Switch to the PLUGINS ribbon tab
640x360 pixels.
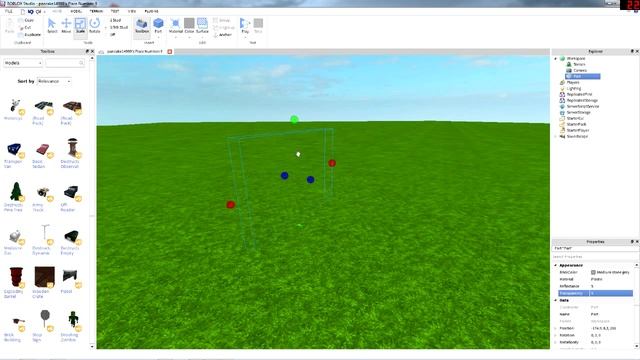click(151, 11)
